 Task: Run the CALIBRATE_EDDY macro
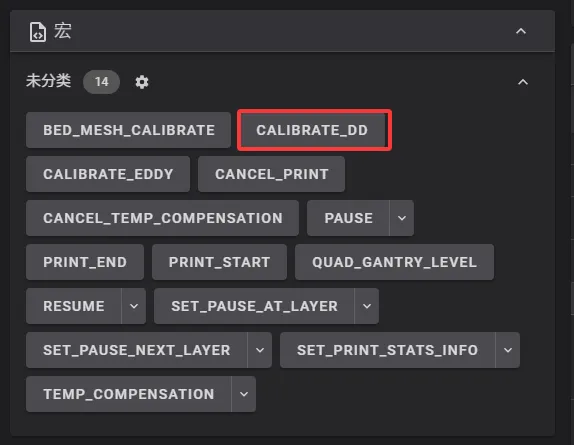[x=108, y=174]
